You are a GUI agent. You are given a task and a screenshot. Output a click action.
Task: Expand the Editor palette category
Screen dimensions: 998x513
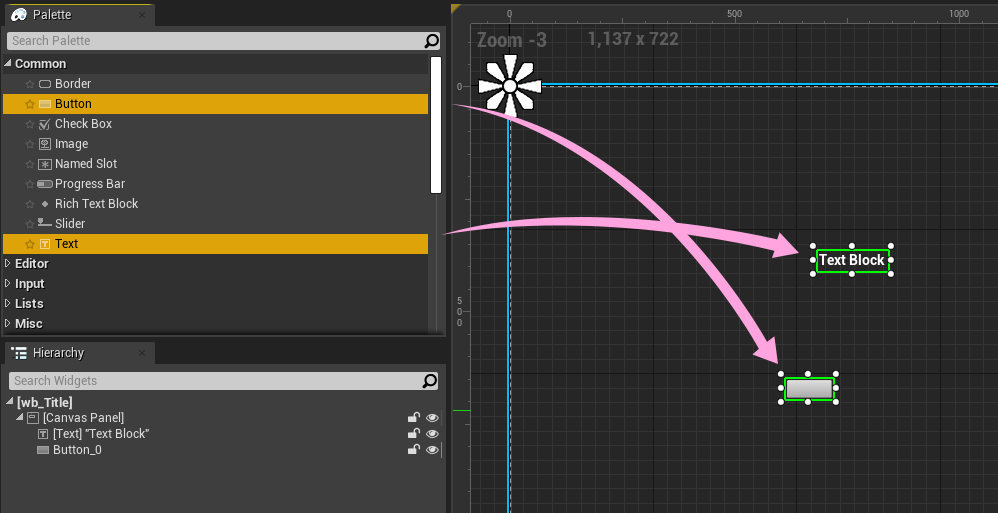pyautogui.click(x=8, y=264)
